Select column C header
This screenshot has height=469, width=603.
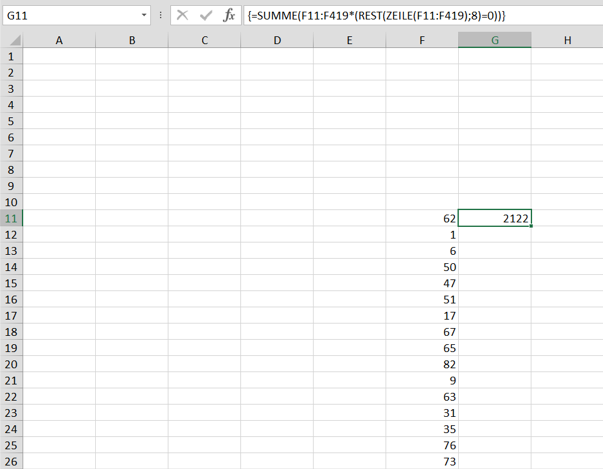point(204,40)
